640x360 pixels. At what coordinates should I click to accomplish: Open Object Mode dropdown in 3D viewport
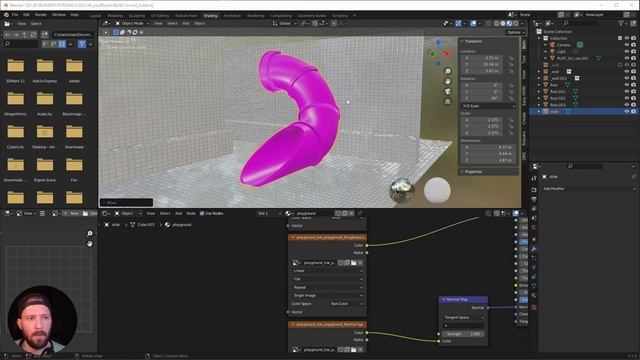132,23
